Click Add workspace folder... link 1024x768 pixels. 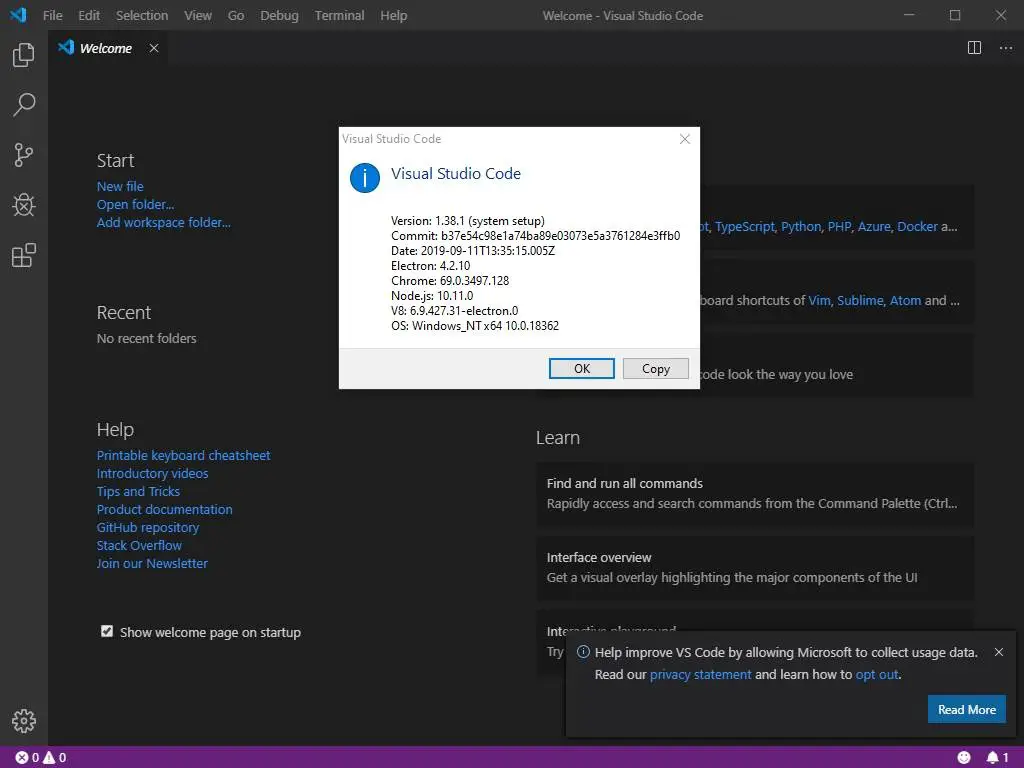(163, 222)
